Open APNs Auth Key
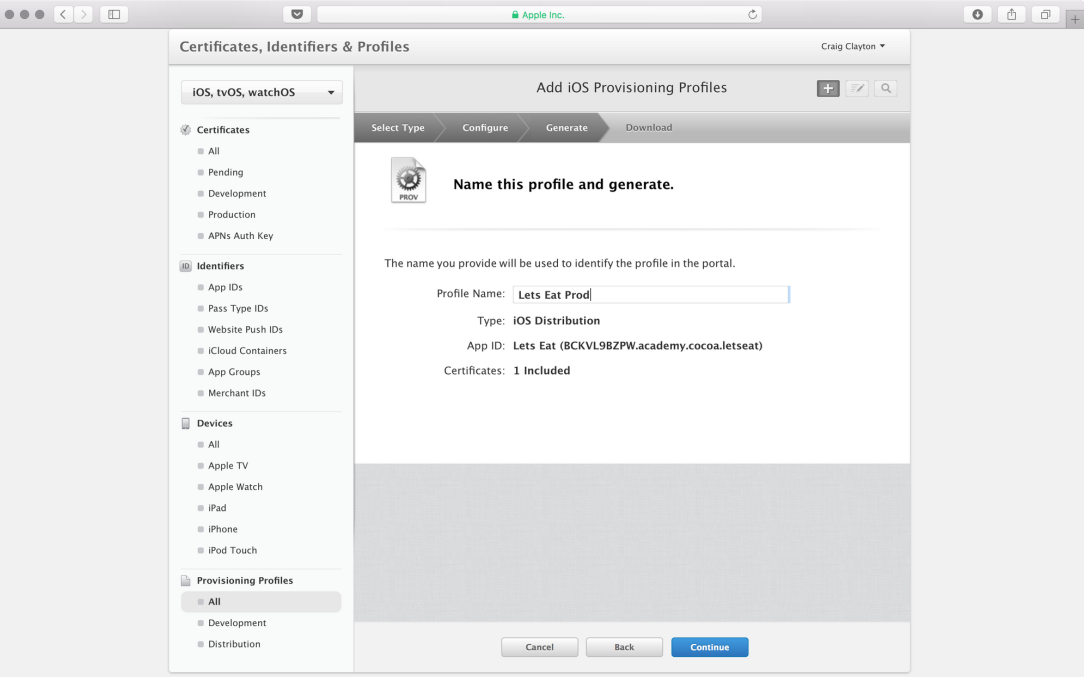1084x677 pixels. point(241,236)
